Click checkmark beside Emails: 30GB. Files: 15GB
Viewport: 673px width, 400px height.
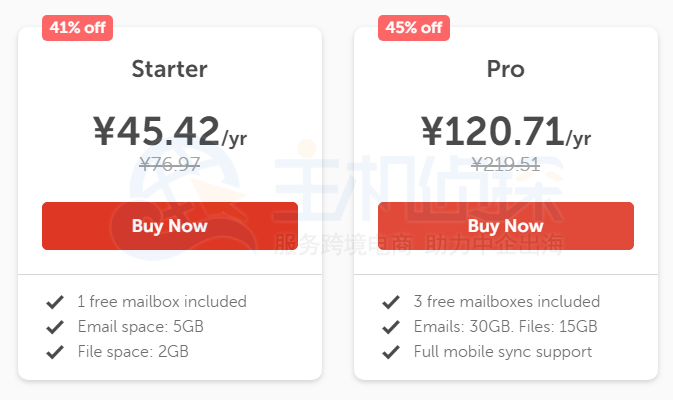[x=391, y=326]
